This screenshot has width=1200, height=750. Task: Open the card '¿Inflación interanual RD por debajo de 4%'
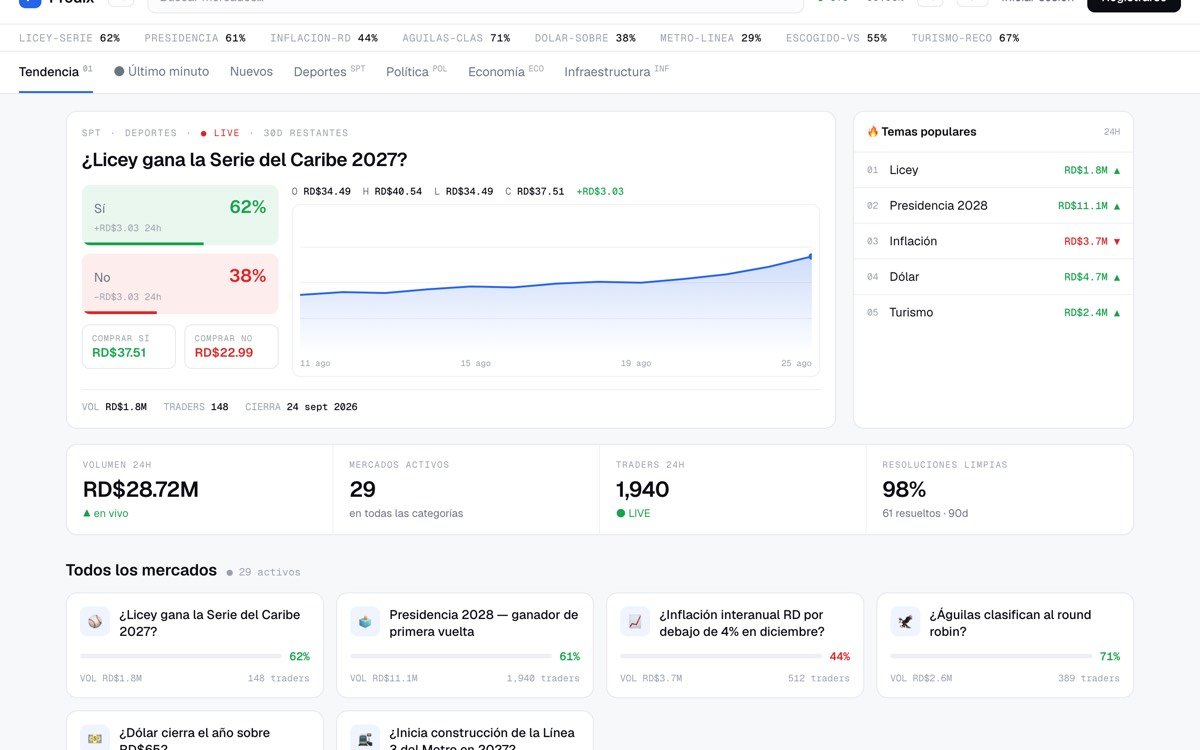pyautogui.click(x=735, y=645)
